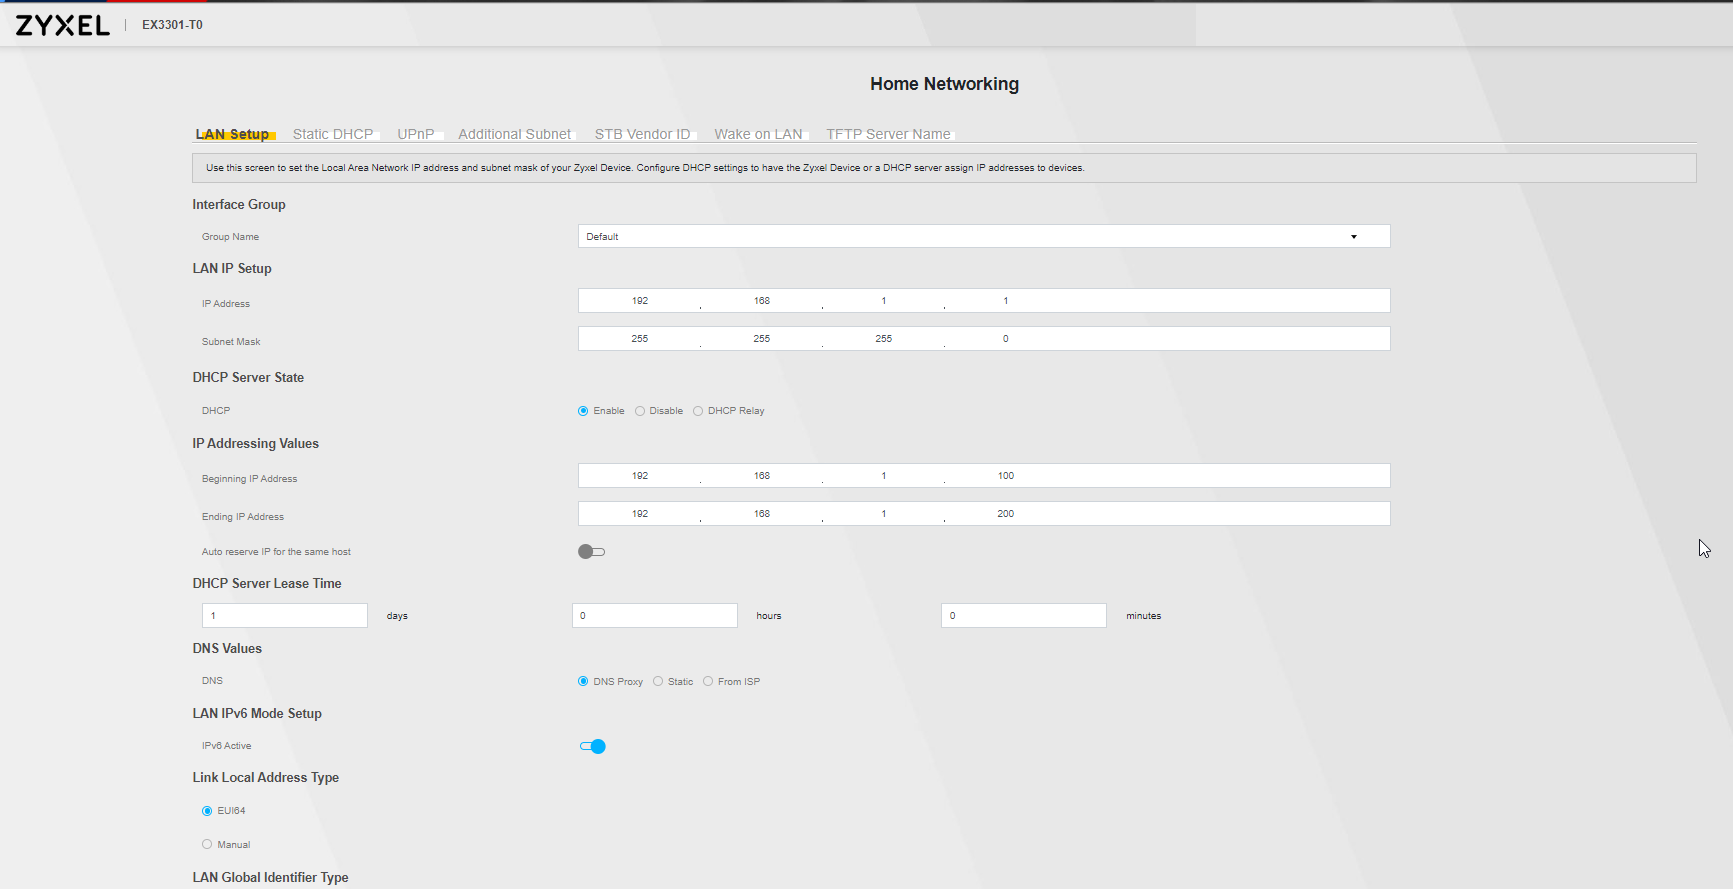Click the 192 octet of LAN IP Address
1733x889 pixels.
pyautogui.click(x=640, y=301)
